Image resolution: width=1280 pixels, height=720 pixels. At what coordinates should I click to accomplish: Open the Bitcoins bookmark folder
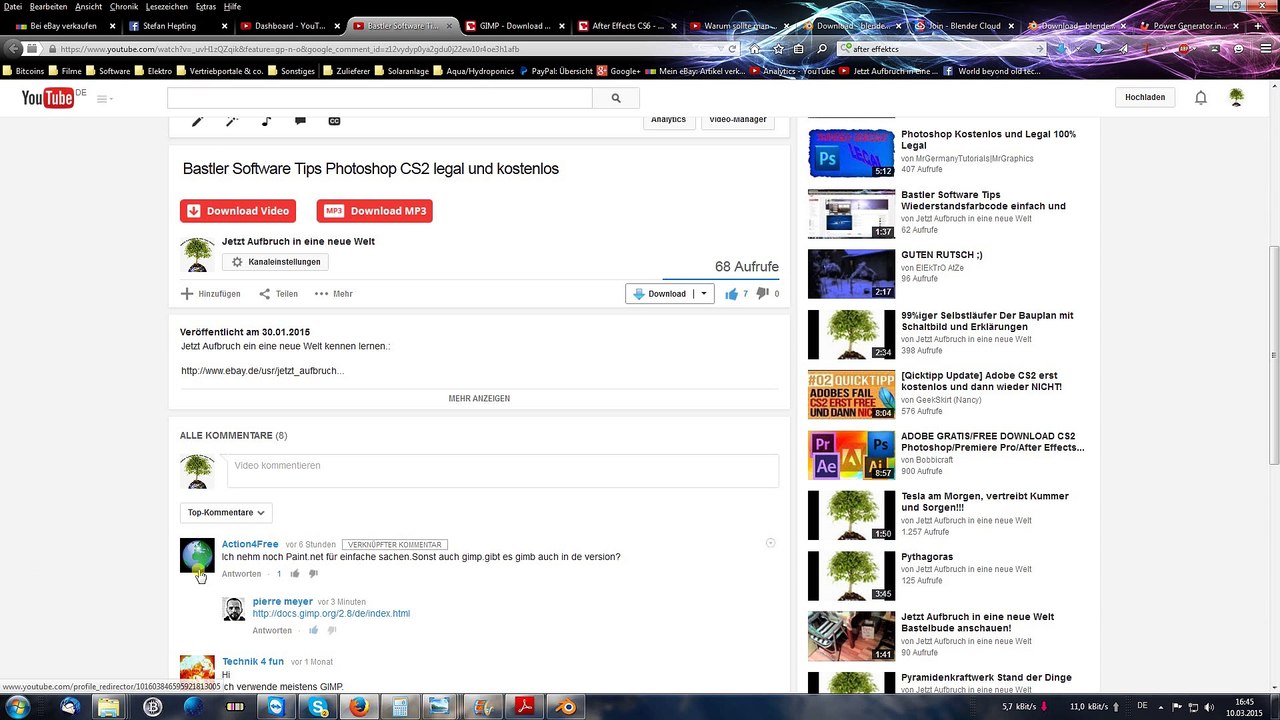pyautogui.click(x=23, y=71)
